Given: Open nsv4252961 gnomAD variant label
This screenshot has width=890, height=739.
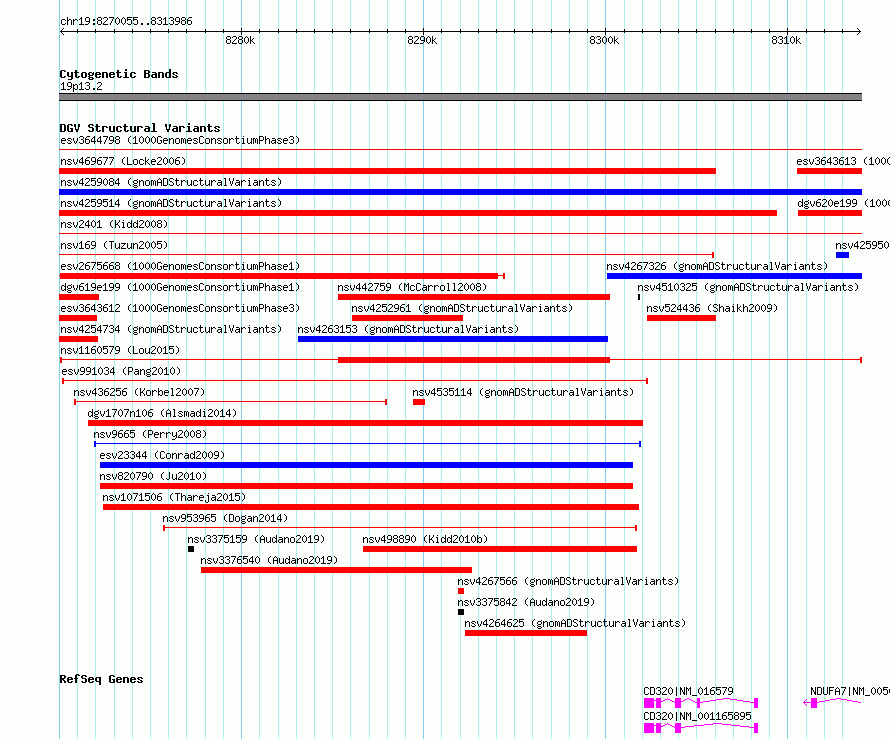Looking at the screenshot, I should pos(462,308).
